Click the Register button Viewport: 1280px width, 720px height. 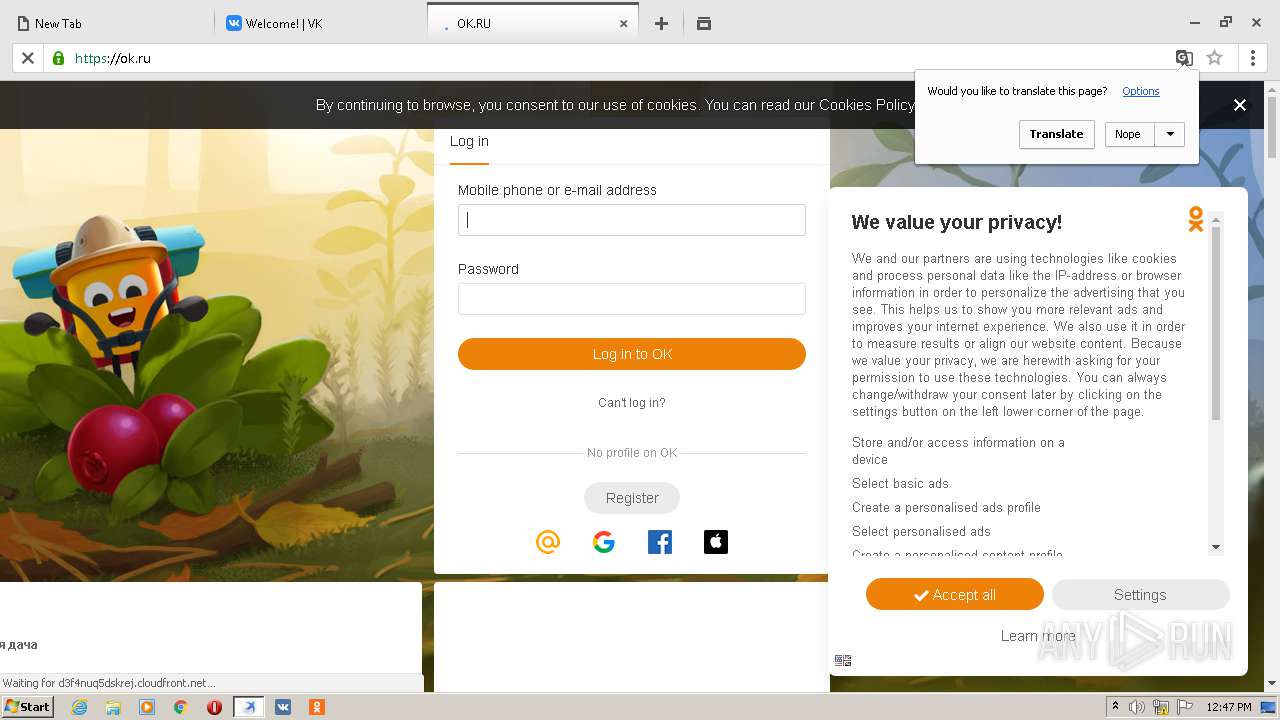(632, 498)
